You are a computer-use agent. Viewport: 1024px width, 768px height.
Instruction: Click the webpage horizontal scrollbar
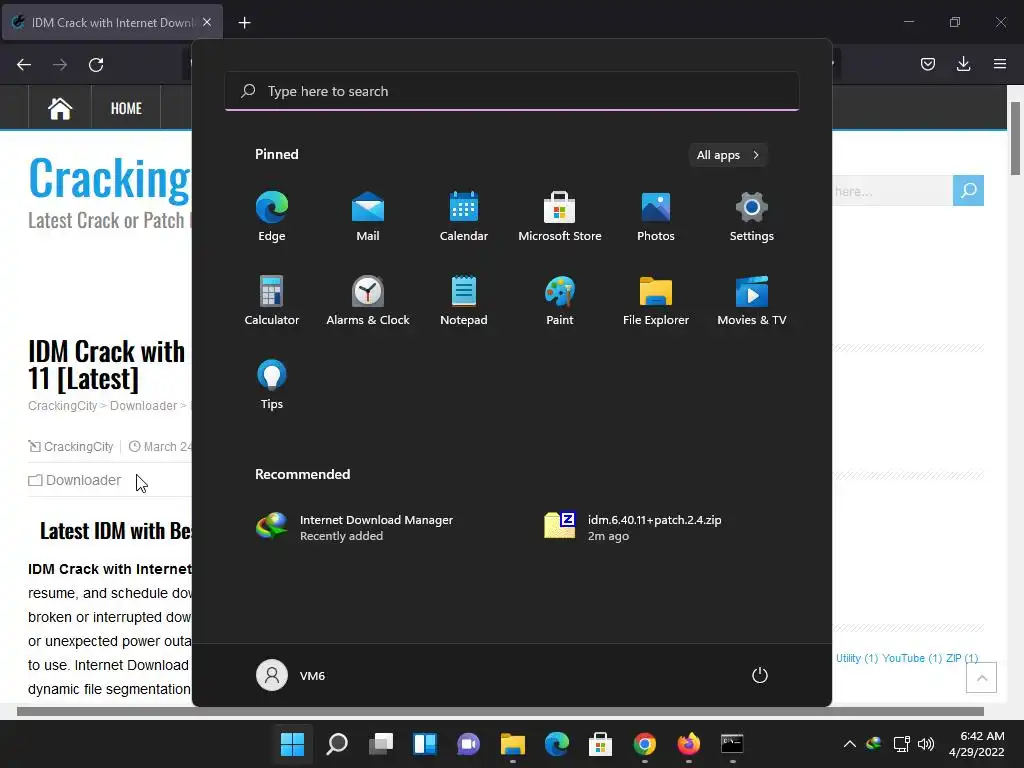tap(500, 711)
